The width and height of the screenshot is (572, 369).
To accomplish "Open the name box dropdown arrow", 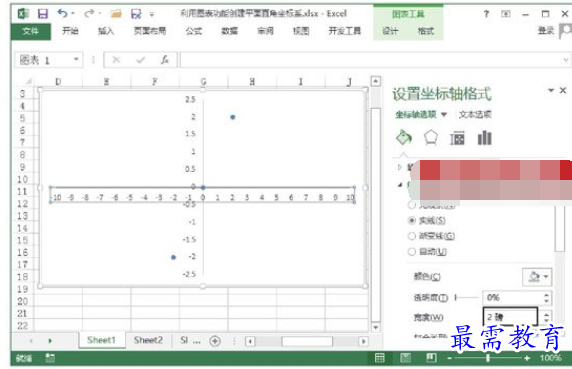I will pos(76,59).
